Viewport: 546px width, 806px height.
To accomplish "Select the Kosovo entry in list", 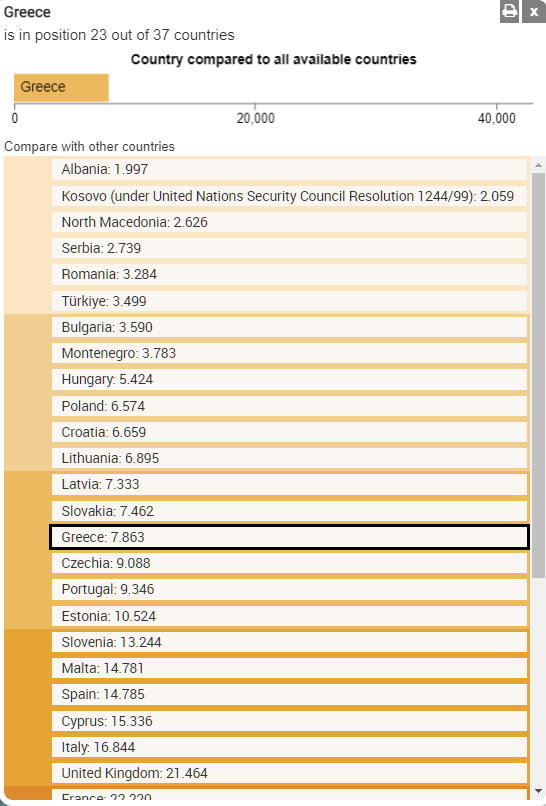I will pyautogui.click(x=289, y=196).
